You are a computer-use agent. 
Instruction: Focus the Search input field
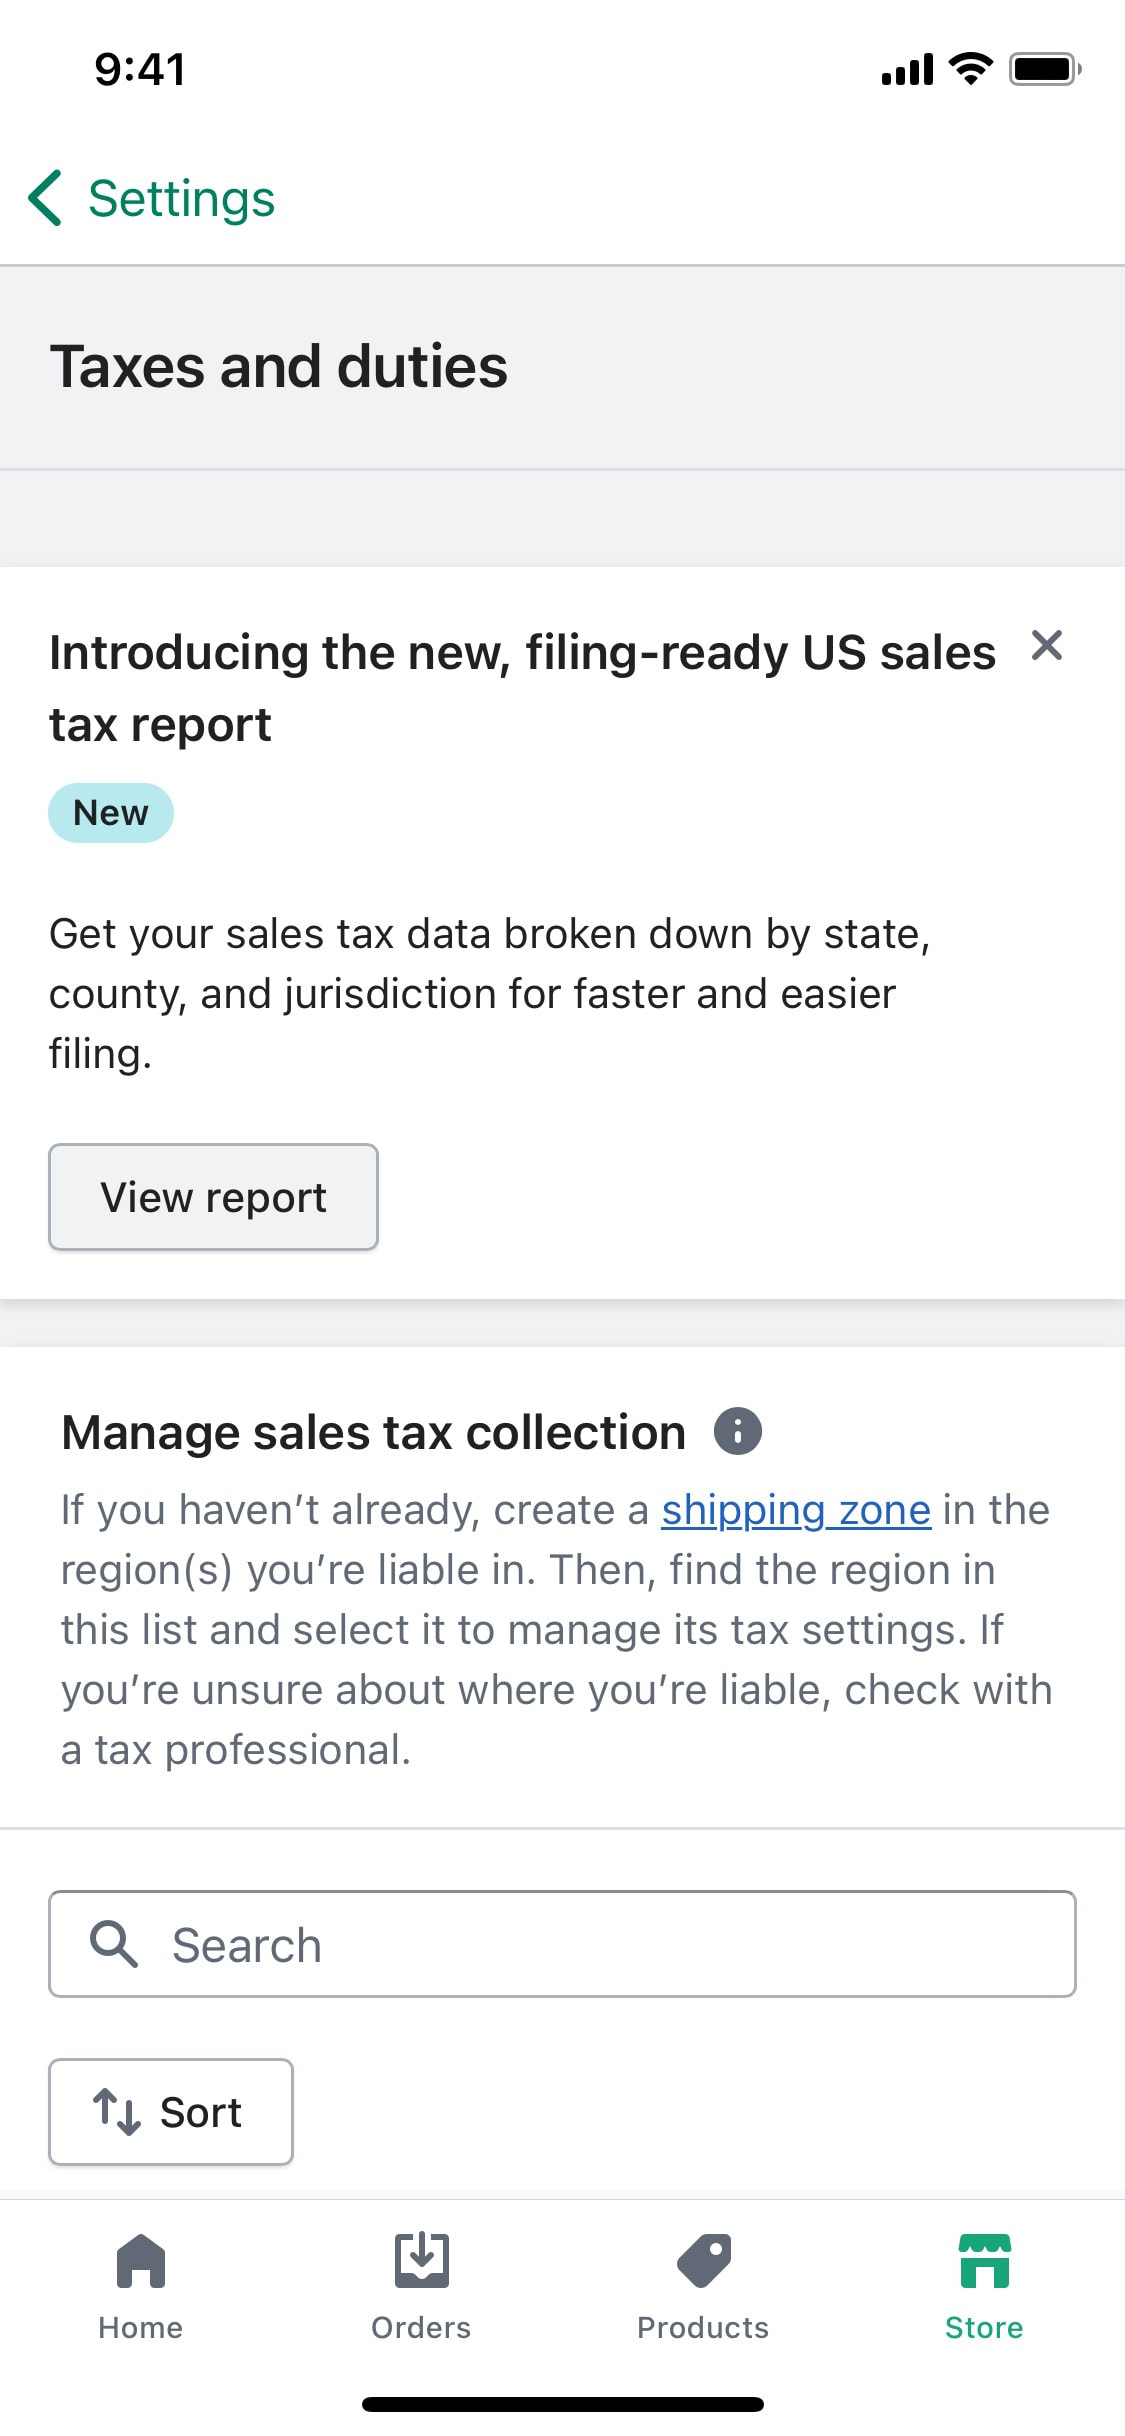pyautogui.click(x=562, y=1944)
